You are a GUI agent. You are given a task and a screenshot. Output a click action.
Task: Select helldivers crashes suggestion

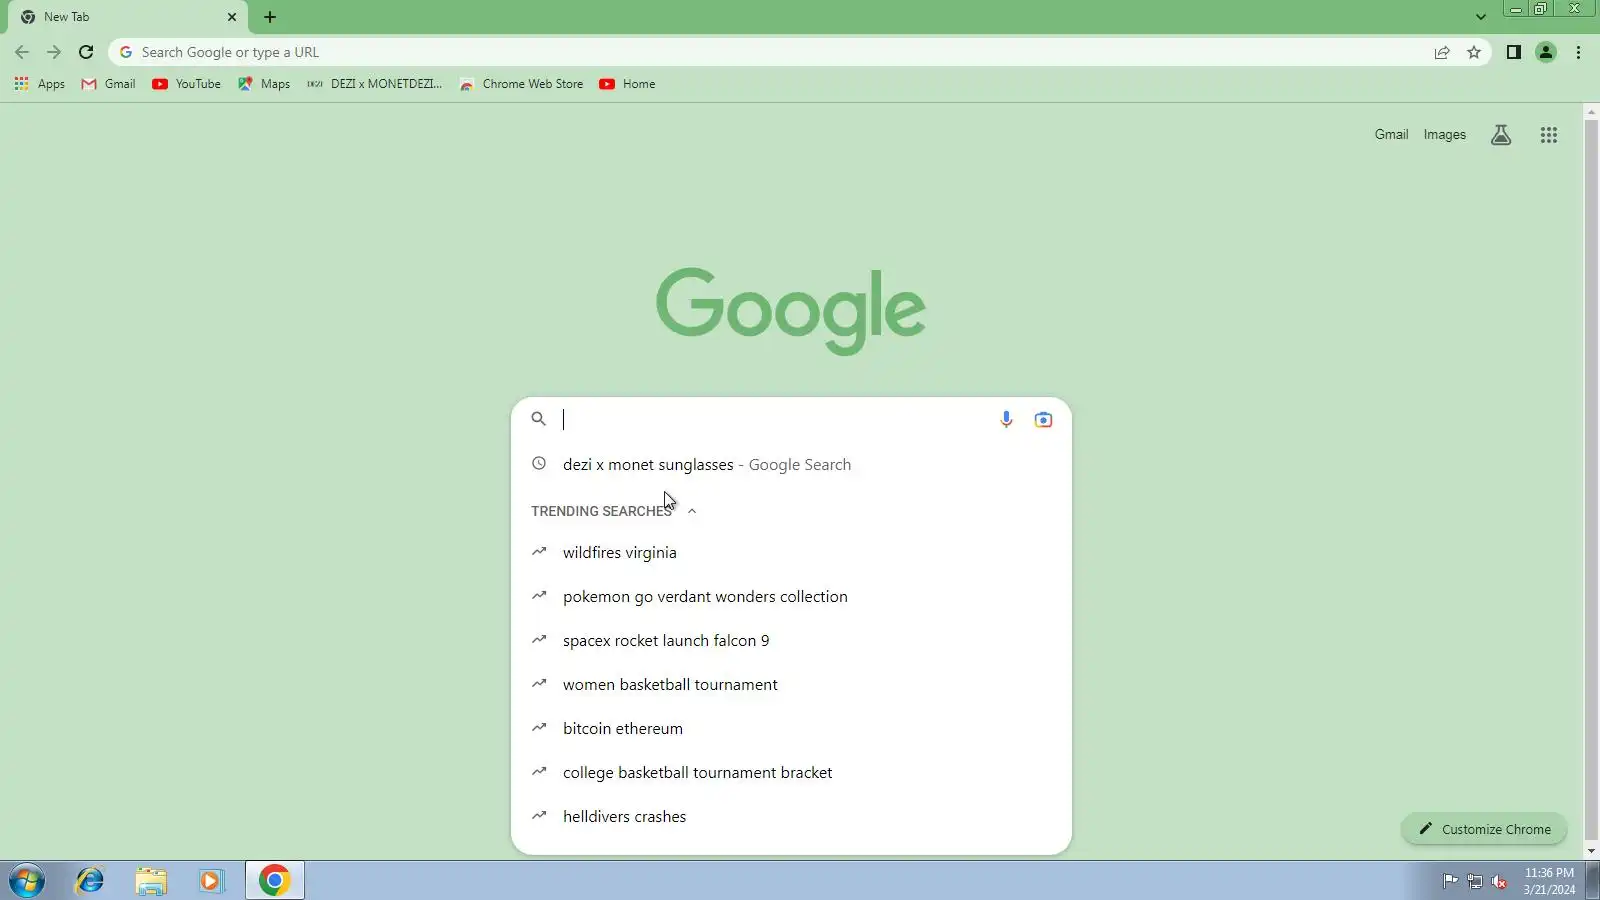[x=791, y=816]
